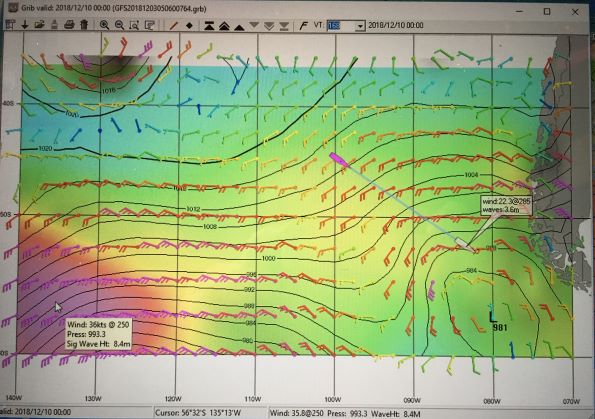The height and width of the screenshot is (419, 595).
Task: Go to previous step single up arrow
Action: 239,27
